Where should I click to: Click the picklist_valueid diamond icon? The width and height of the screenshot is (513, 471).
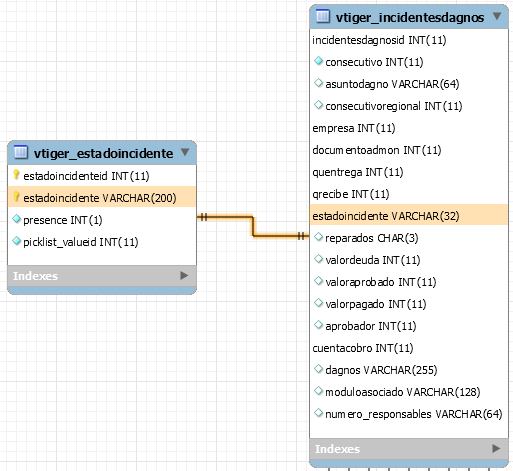(16, 241)
